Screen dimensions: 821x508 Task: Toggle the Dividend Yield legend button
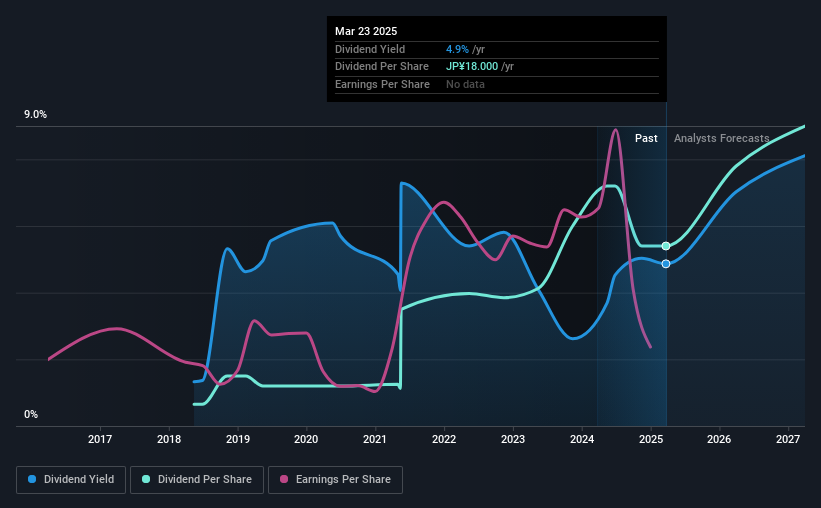coord(71,480)
